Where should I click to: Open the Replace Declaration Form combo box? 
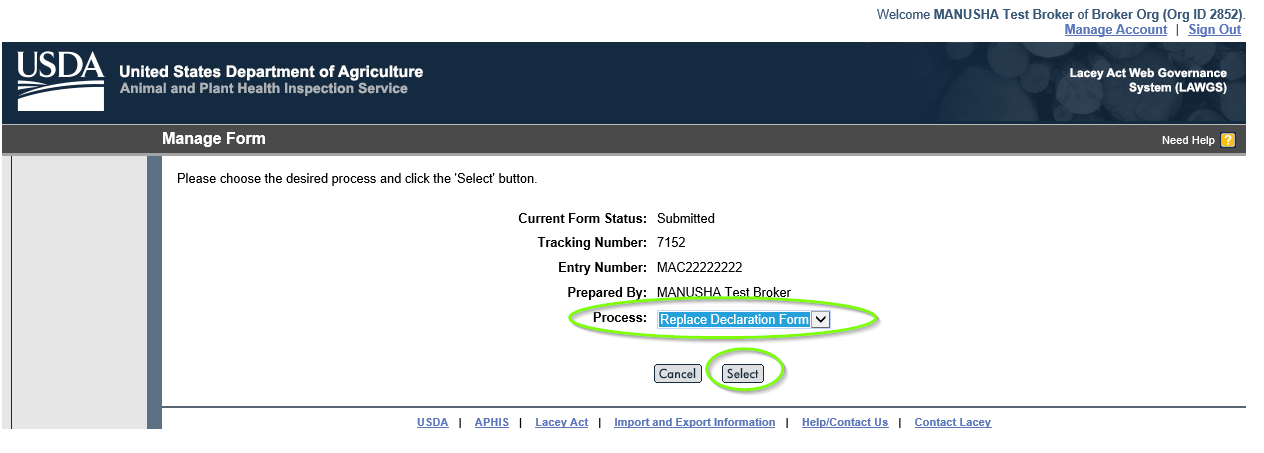click(x=744, y=319)
